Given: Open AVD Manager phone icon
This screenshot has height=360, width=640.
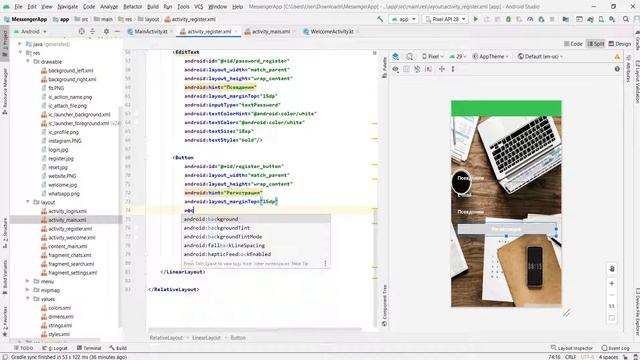Looking at the screenshot, I should click(x=601, y=19).
